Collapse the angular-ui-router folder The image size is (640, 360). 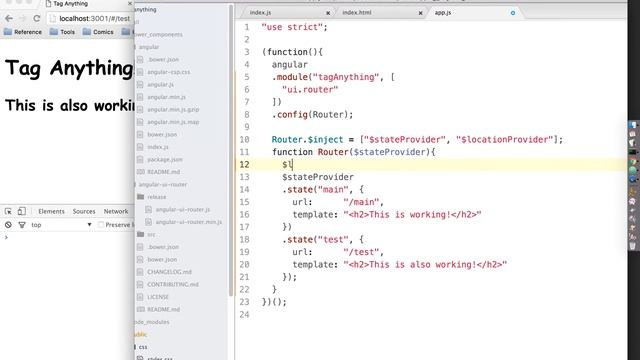162,184
